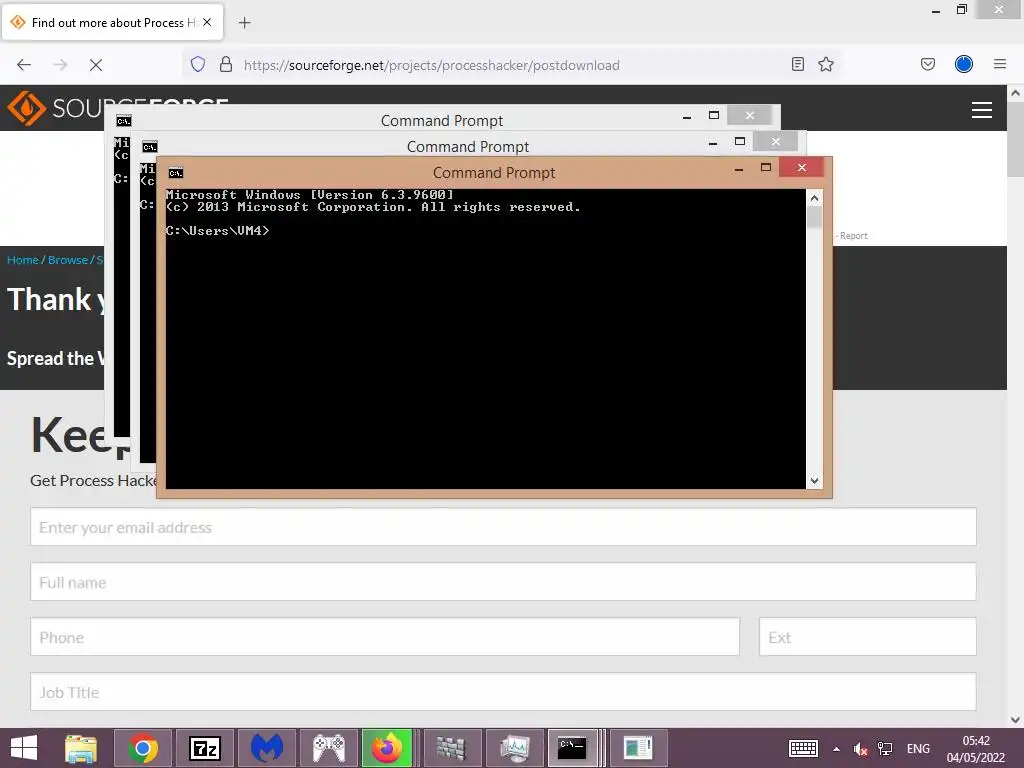Image resolution: width=1024 pixels, height=768 pixels.
Task: Minimize the rearmost Command Prompt window
Action: pyautogui.click(x=686, y=117)
